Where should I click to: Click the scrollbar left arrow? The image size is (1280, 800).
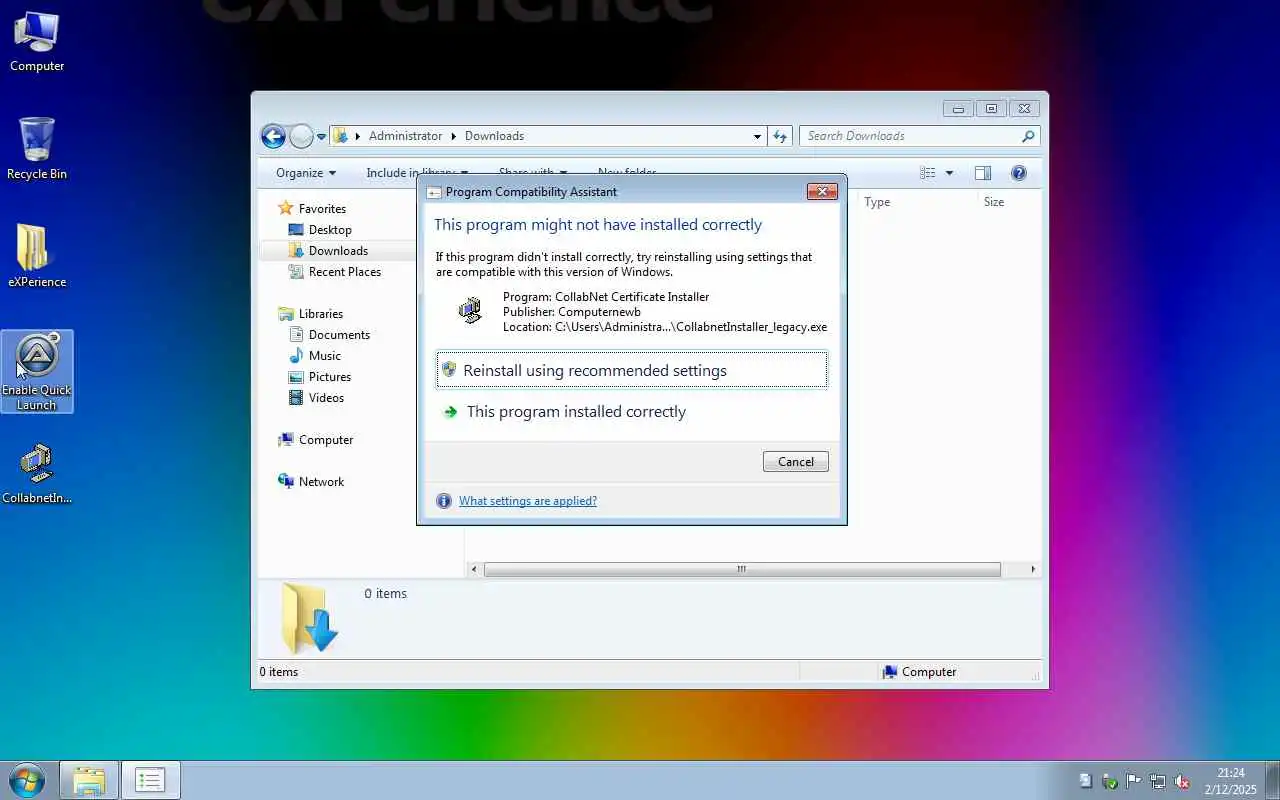474,569
